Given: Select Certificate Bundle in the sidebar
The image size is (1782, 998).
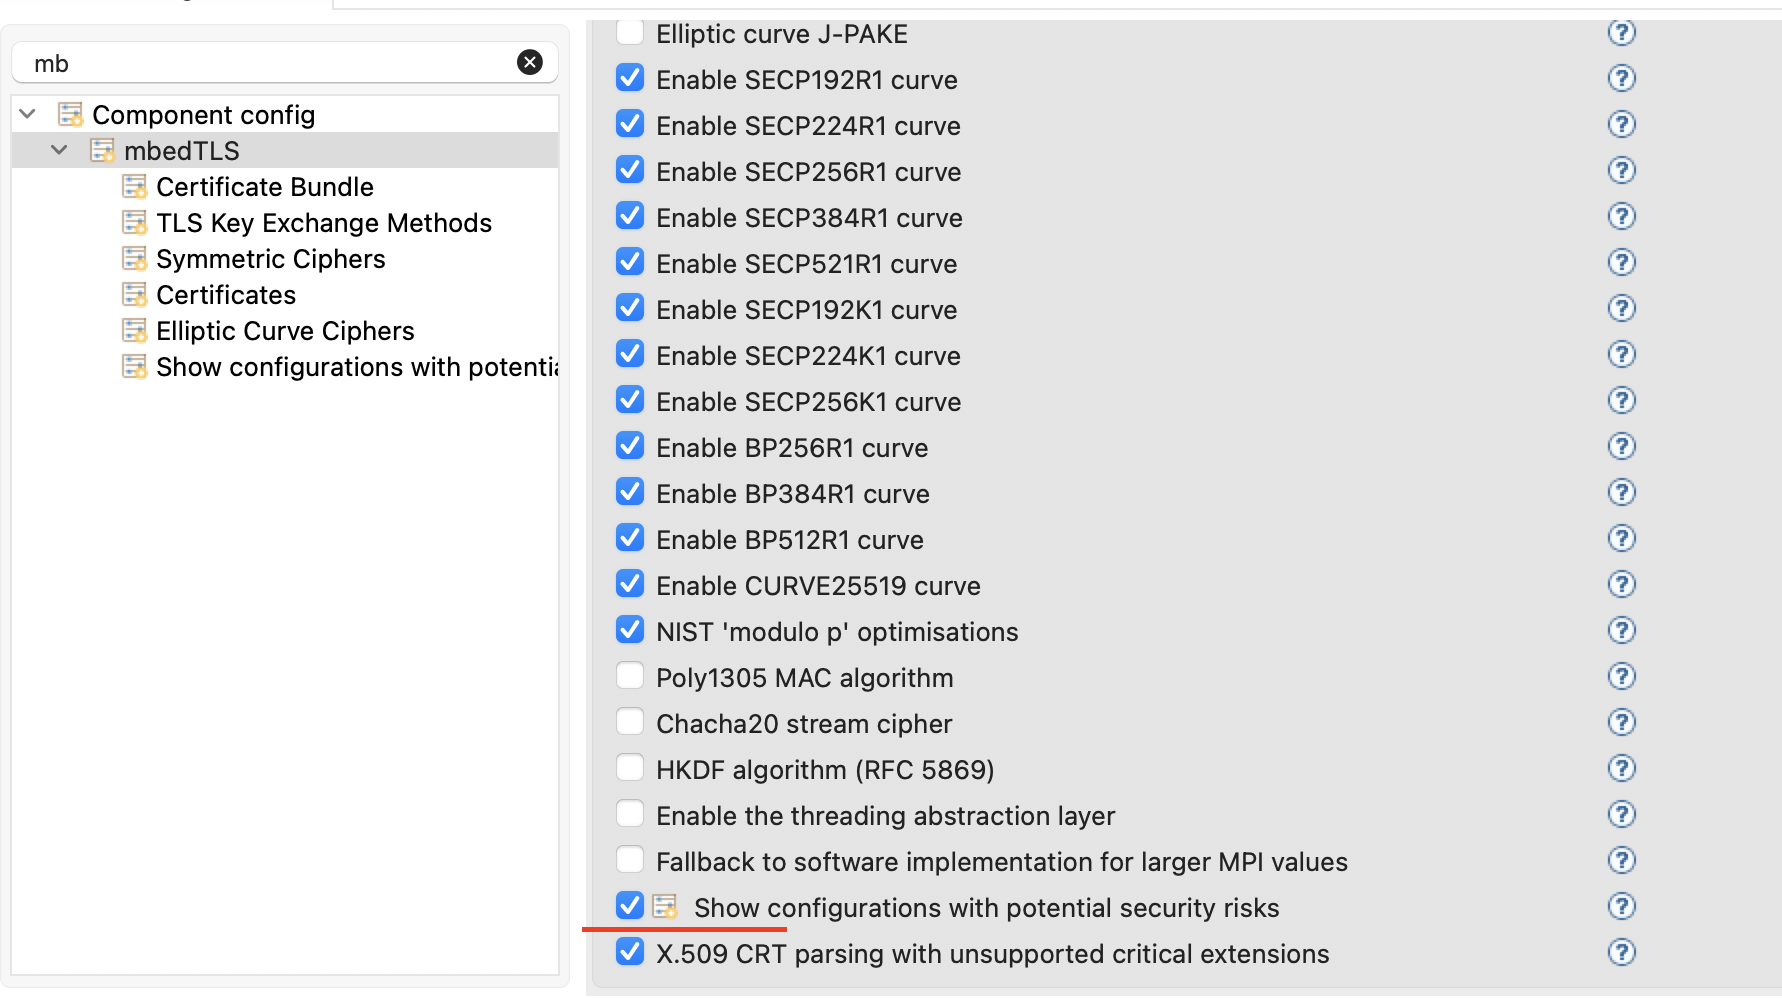Looking at the screenshot, I should (264, 186).
